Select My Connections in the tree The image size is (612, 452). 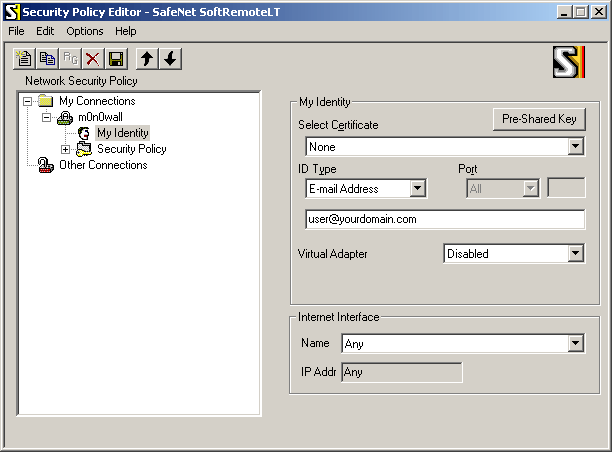click(97, 101)
